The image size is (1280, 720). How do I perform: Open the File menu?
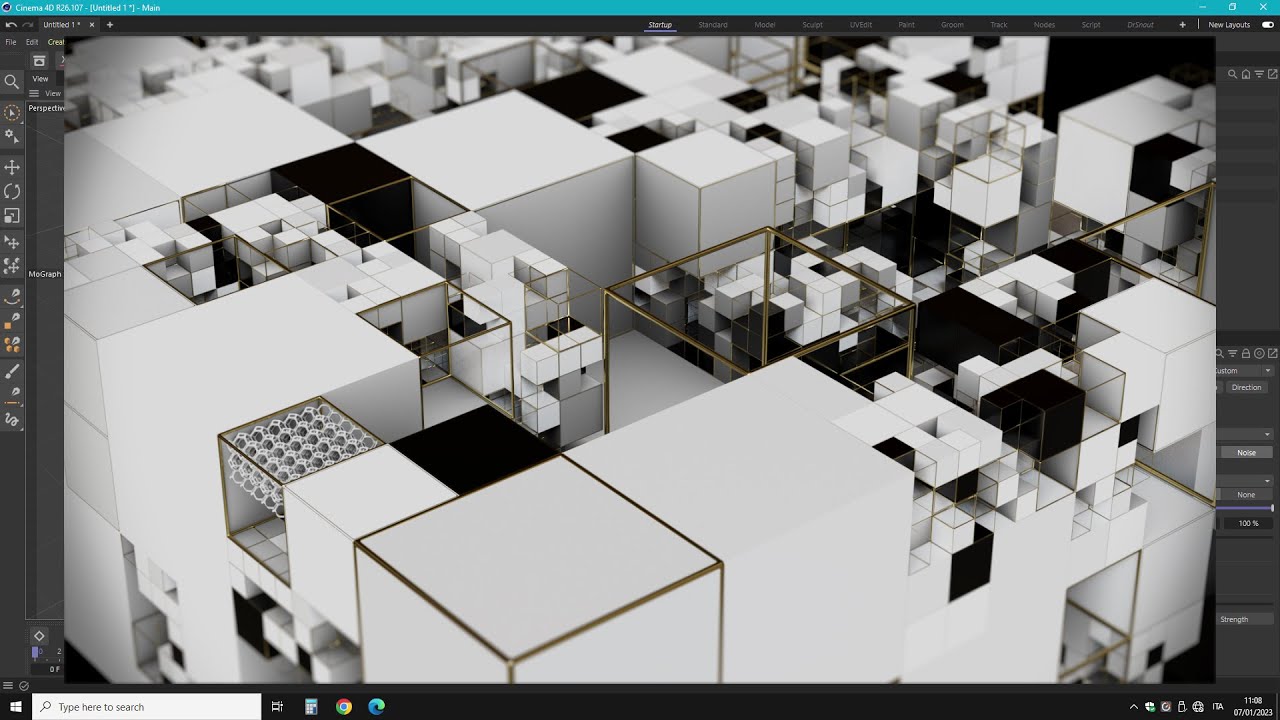point(11,42)
